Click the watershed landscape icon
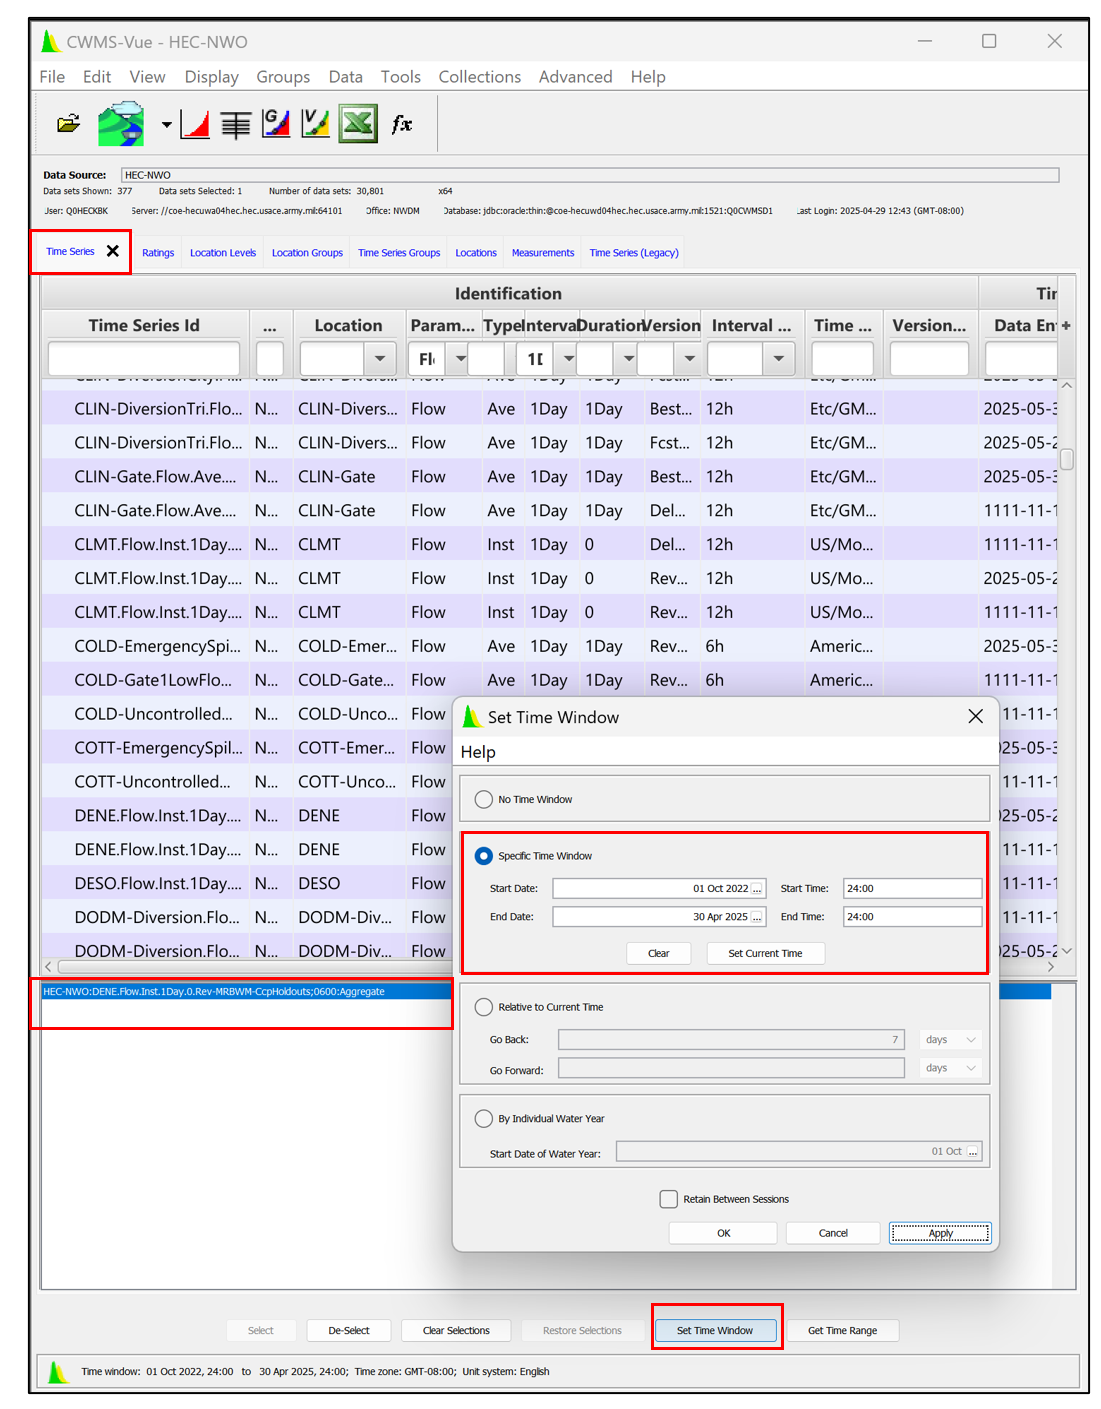Image resolution: width=1101 pixels, height=1409 pixels. click(121, 124)
